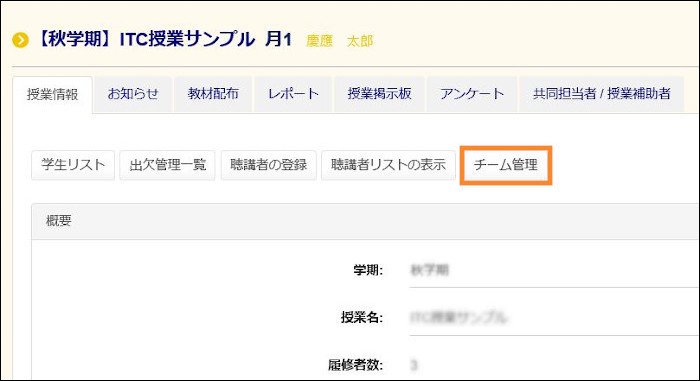Click the 学期: label

pyautogui.click(x=368, y=270)
